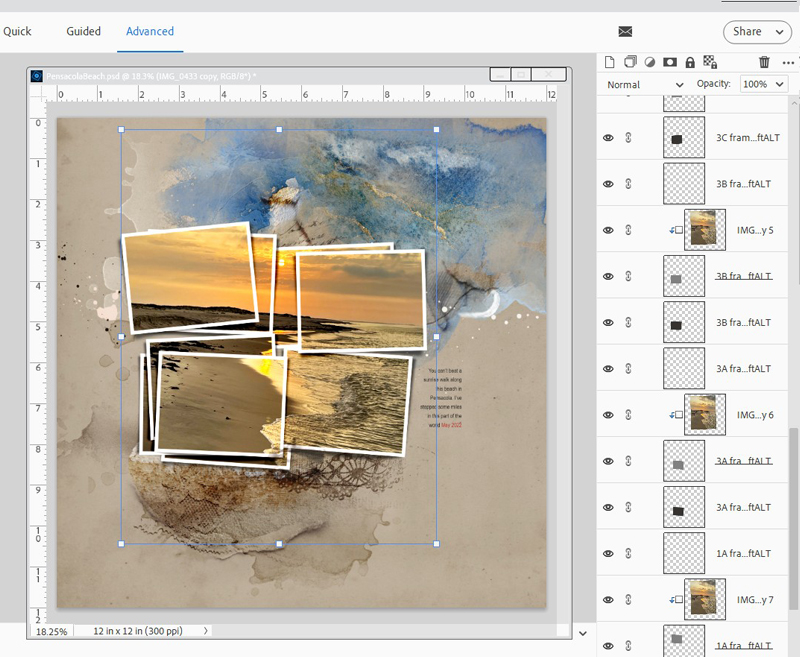Click the 3C fram...ftALT layer thumbnail
This screenshot has height=657, width=800.
point(684,137)
